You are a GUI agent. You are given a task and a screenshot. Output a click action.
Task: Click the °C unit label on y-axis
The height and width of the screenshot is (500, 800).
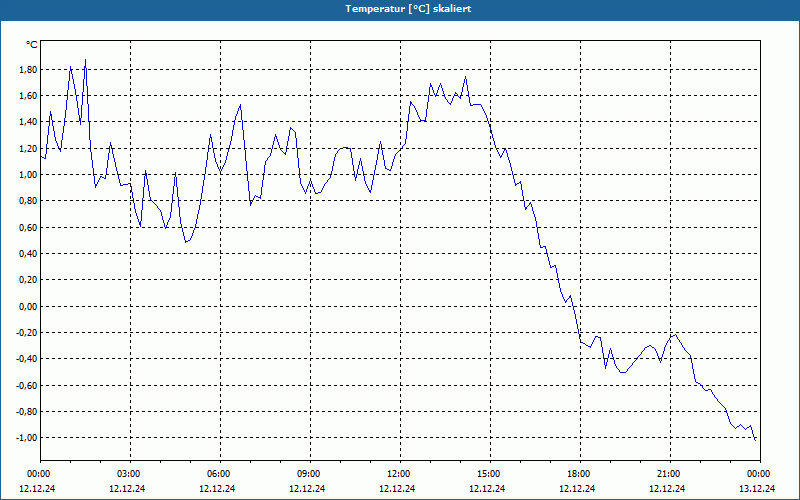pos(32,45)
